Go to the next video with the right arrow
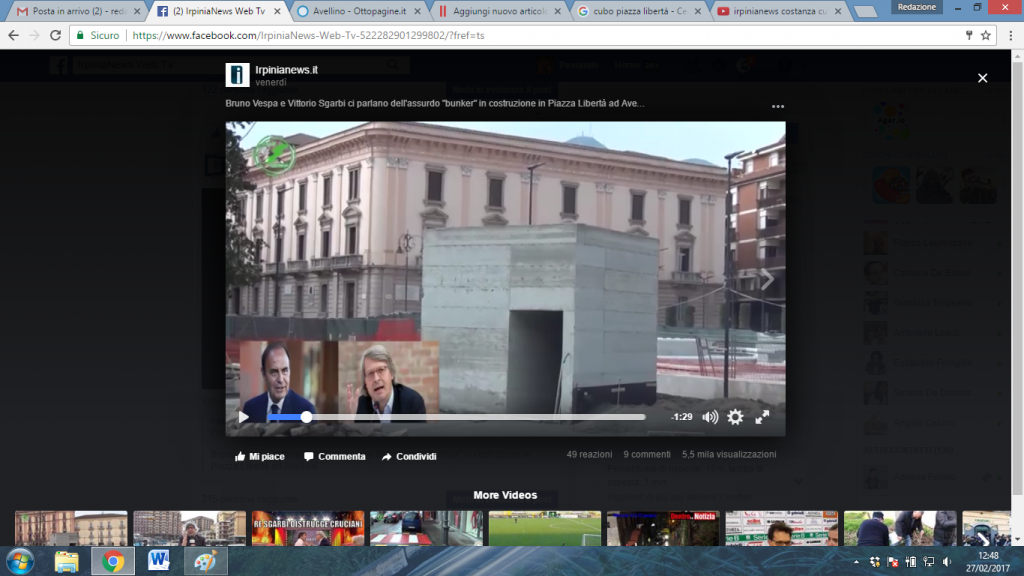The height and width of the screenshot is (576, 1024). tap(767, 279)
